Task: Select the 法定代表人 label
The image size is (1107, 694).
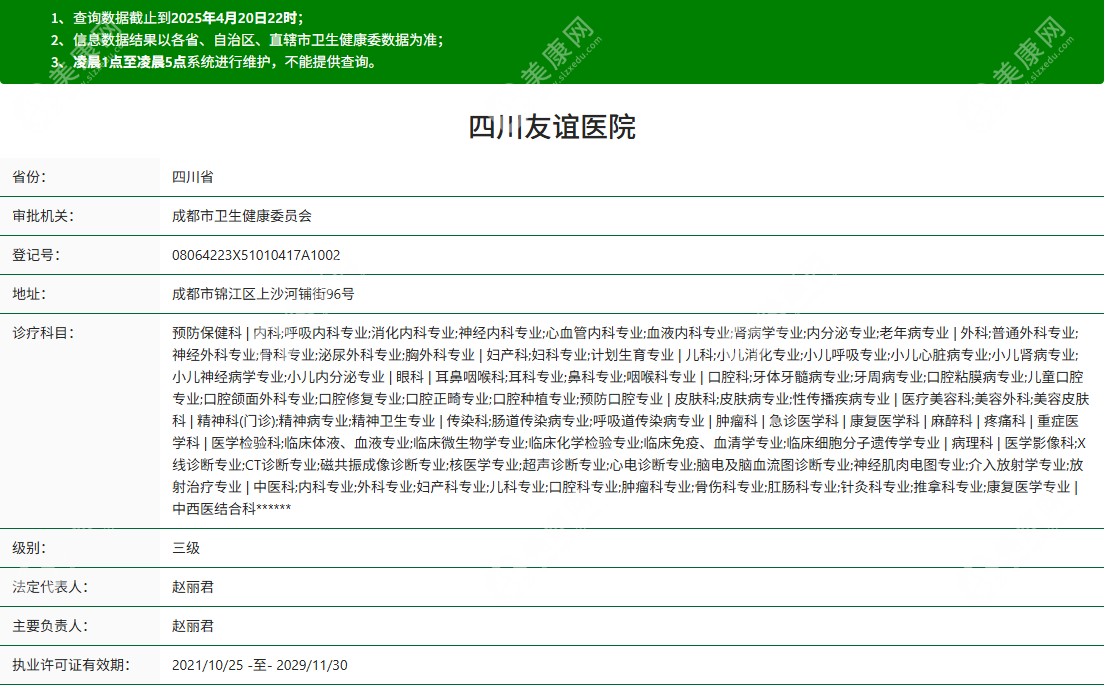Action: 50,587
